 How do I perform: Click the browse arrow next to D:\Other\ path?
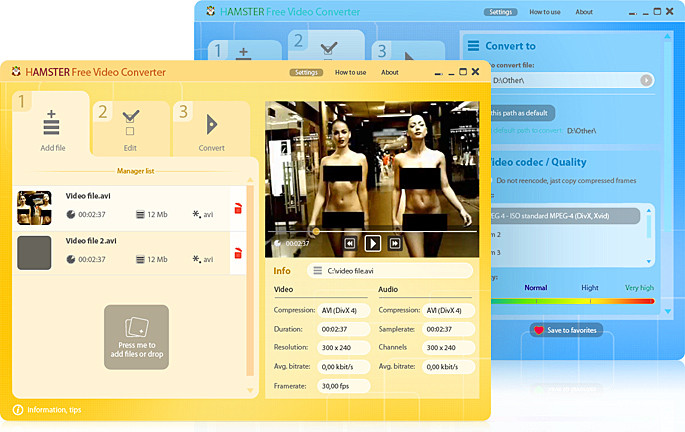(x=646, y=80)
